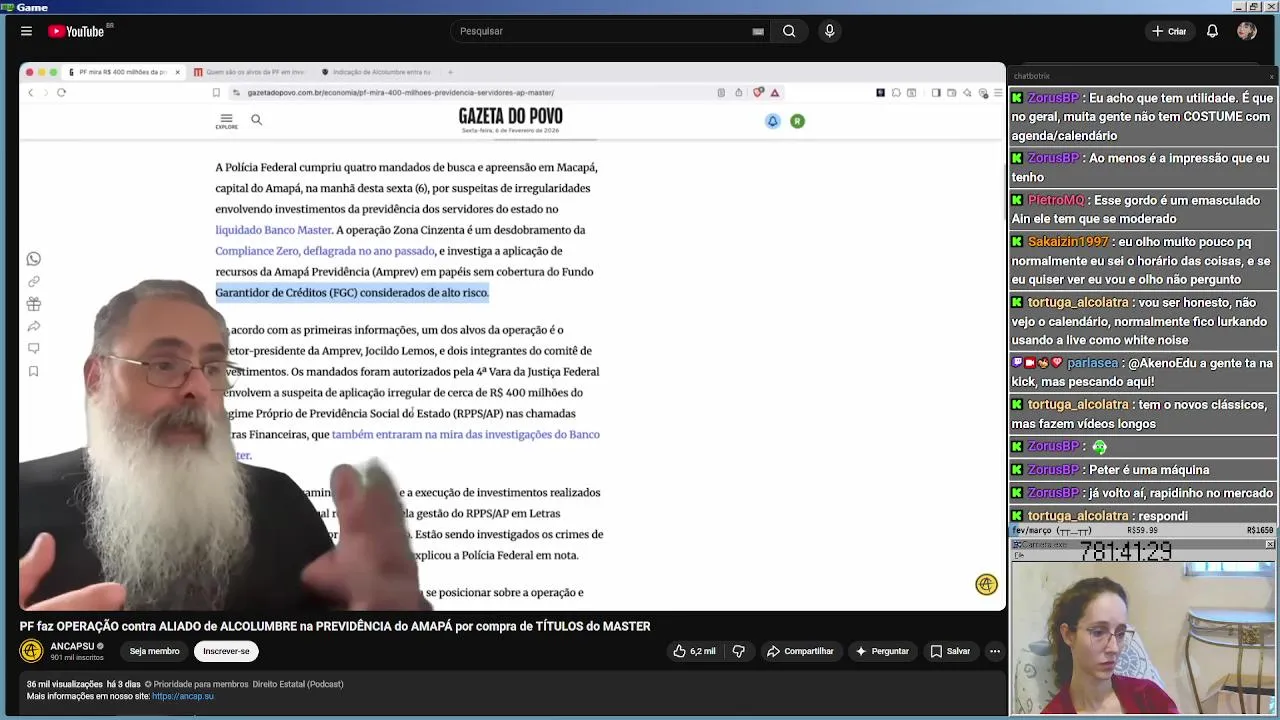Click the R$59.99 value in ticker
The height and width of the screenshot is (720, 1280).
[1142, 531]
